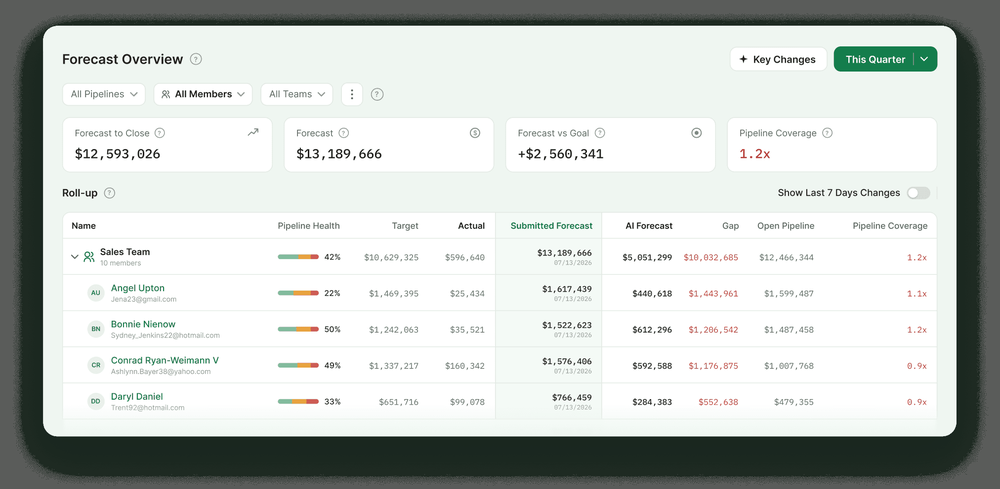Open the three-dot more options menu

[x=352, y=94]
